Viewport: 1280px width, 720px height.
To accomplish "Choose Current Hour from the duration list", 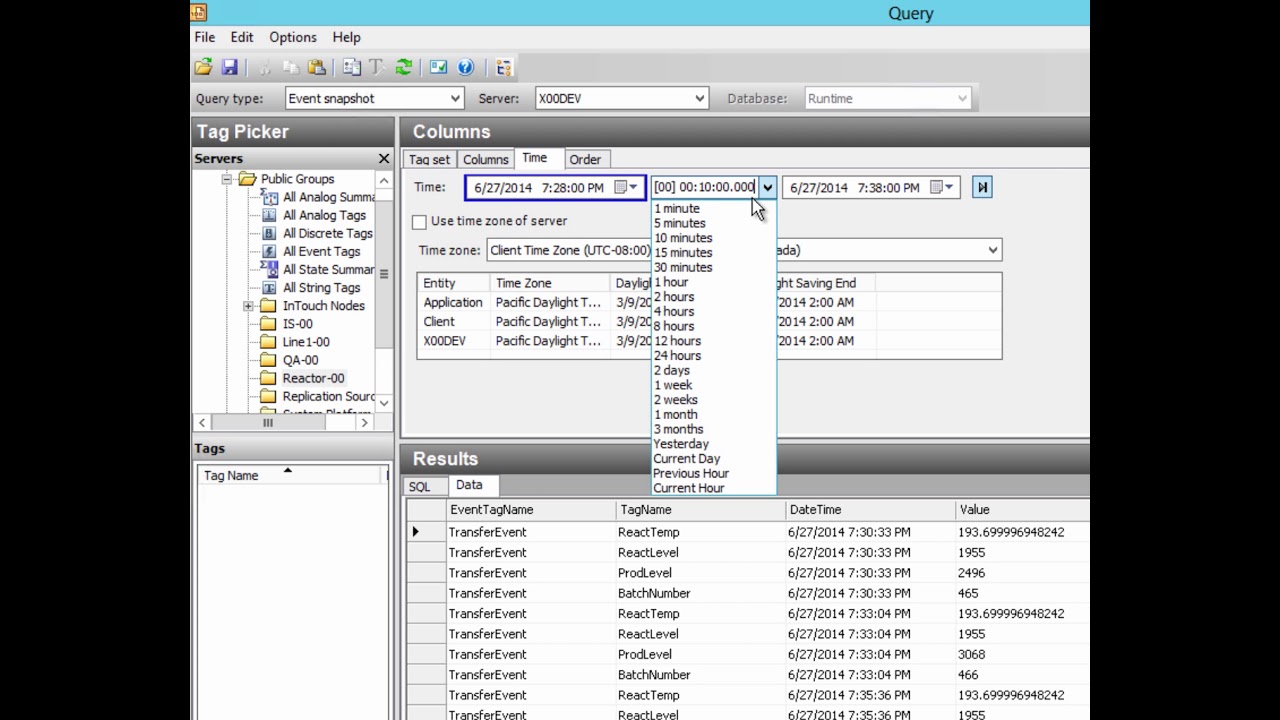I will (714, 488).
